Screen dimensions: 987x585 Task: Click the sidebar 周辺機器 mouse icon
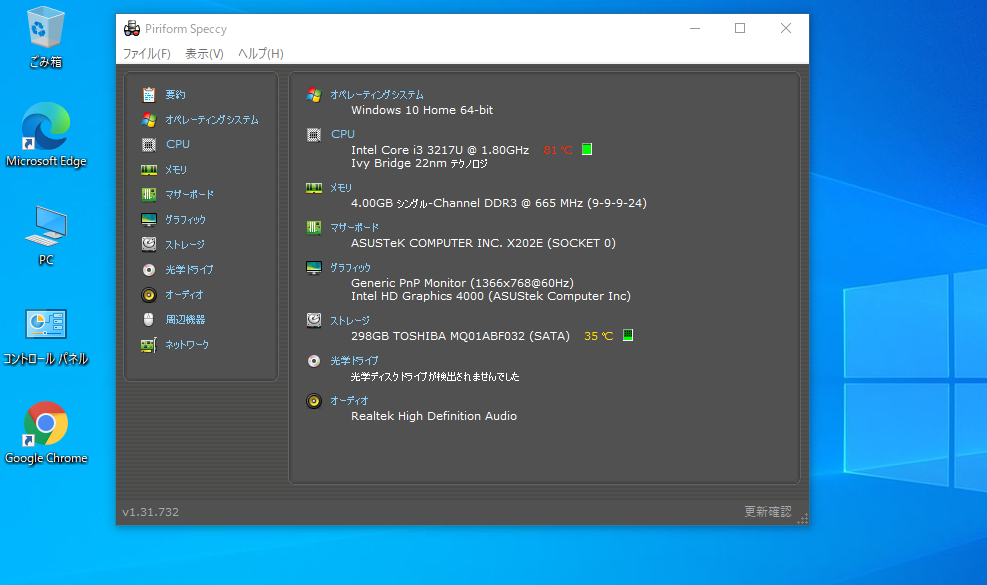(x=149, y=319)
